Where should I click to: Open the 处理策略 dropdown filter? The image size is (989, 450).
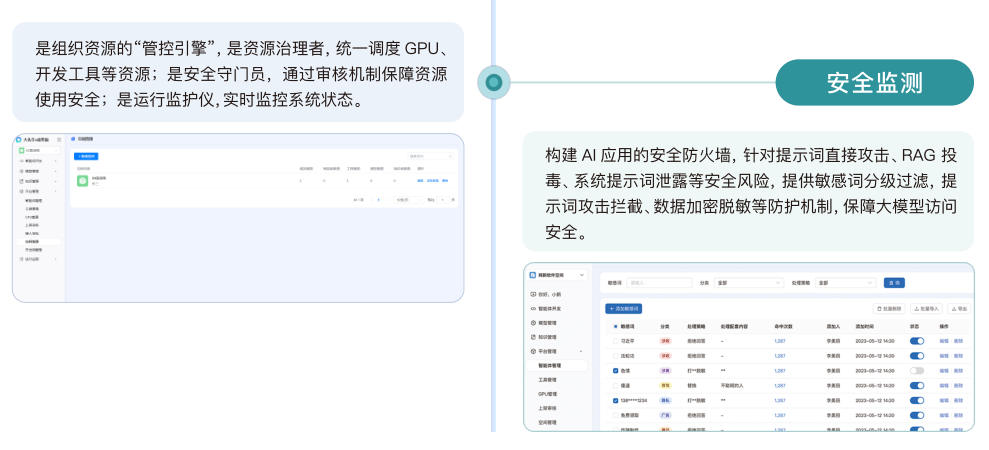click(x=845, y=283)
